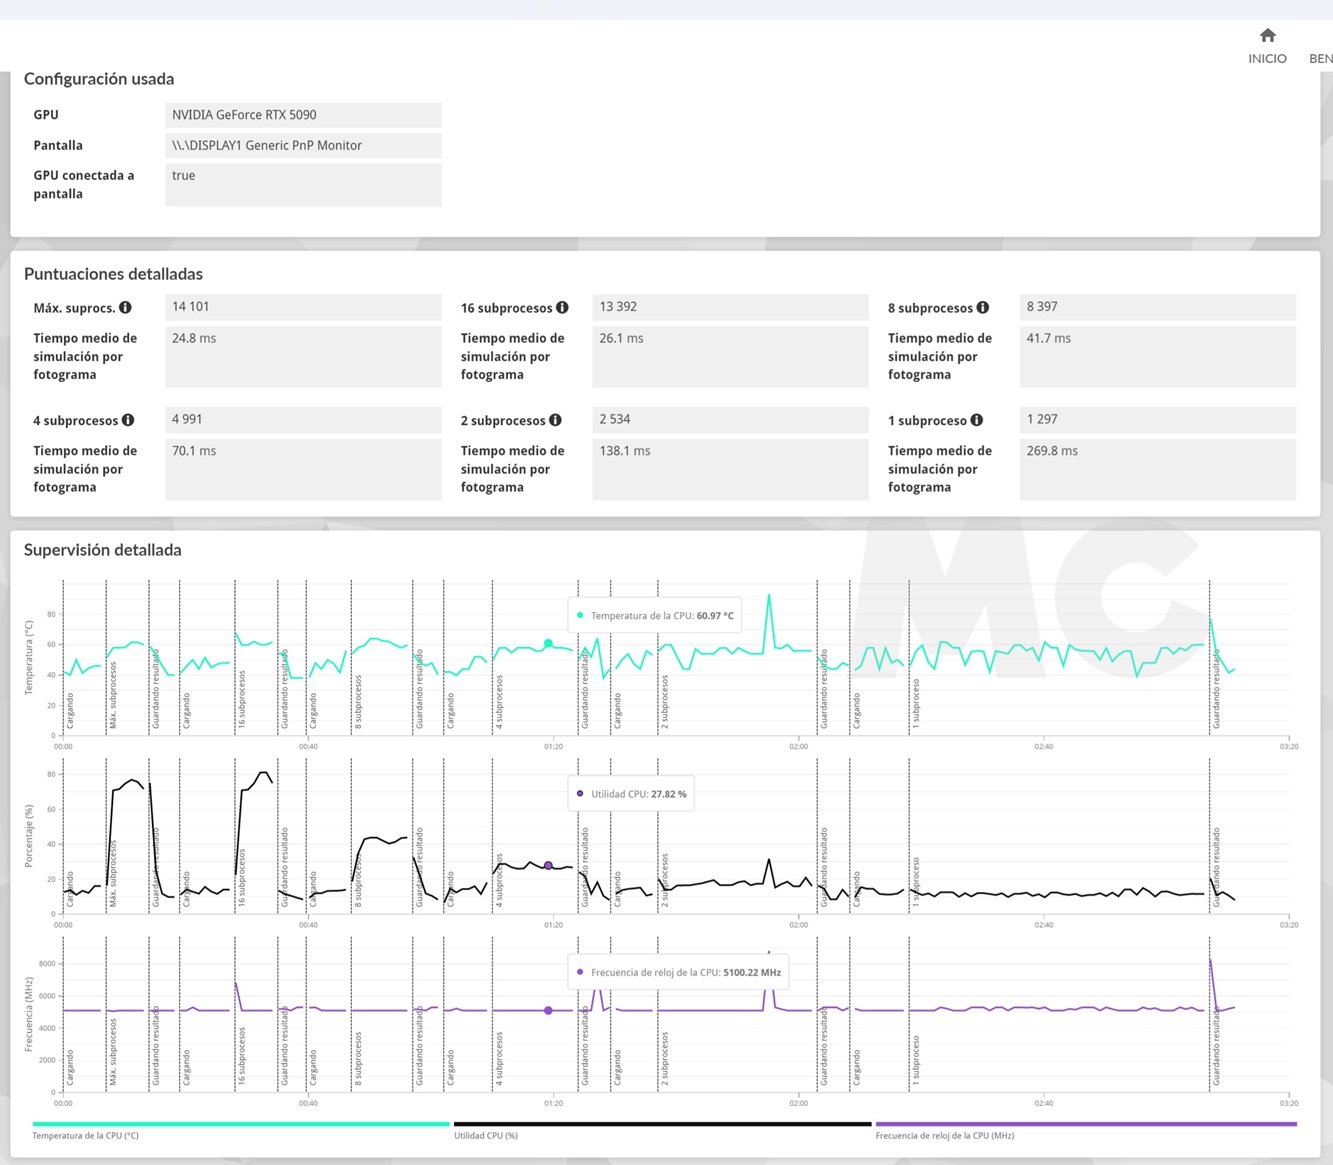Click green data point on temperature chart
Image resolution: width=1333 pixels, height=1165 pixels.
coord(548,643)
